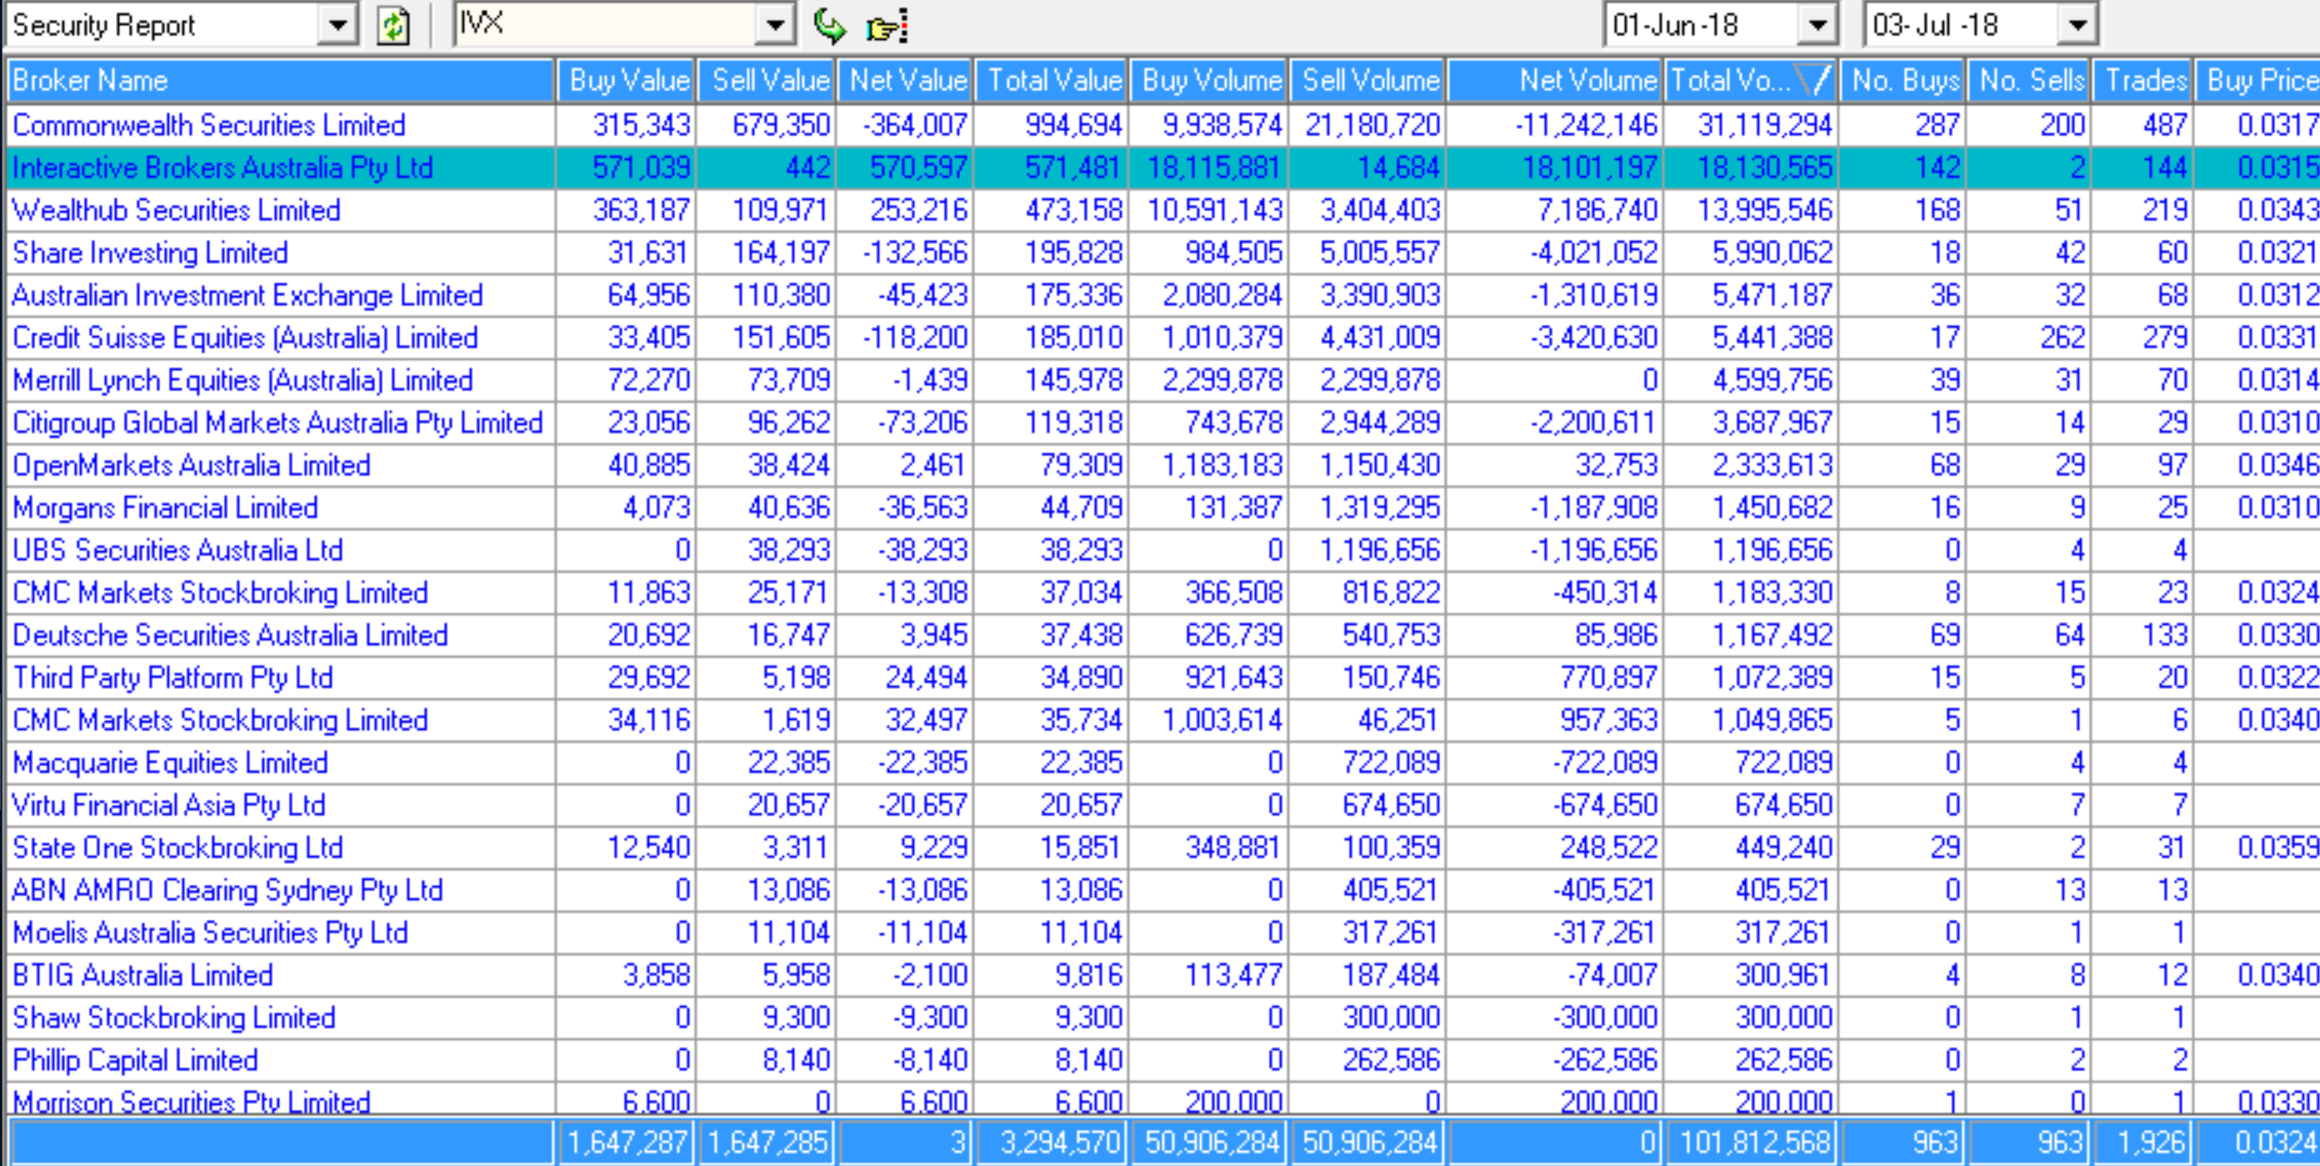Sort by Buy Value column header
The height and width of the screenshot is (1166, 2320).
pos(626,81)
